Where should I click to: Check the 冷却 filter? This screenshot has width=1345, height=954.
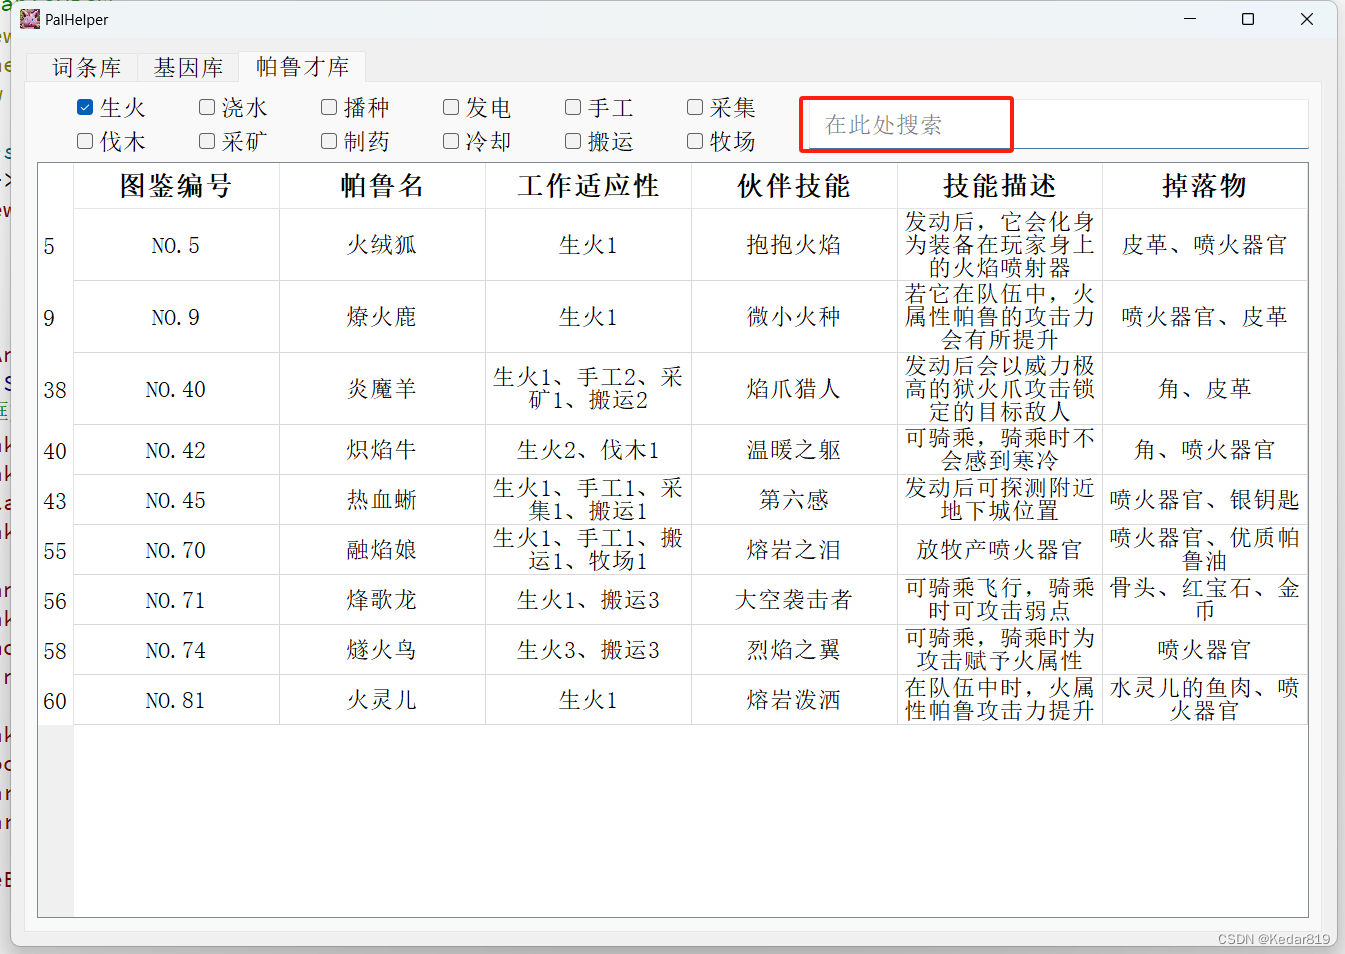[451, 141]
